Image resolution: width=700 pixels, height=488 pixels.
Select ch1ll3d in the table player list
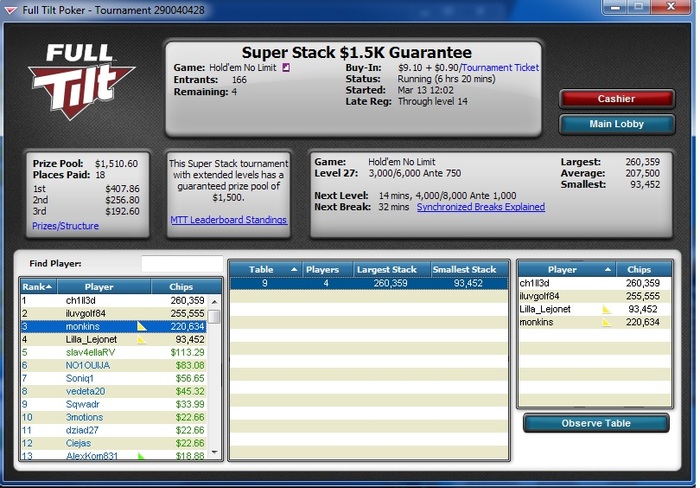coord(595,283)
